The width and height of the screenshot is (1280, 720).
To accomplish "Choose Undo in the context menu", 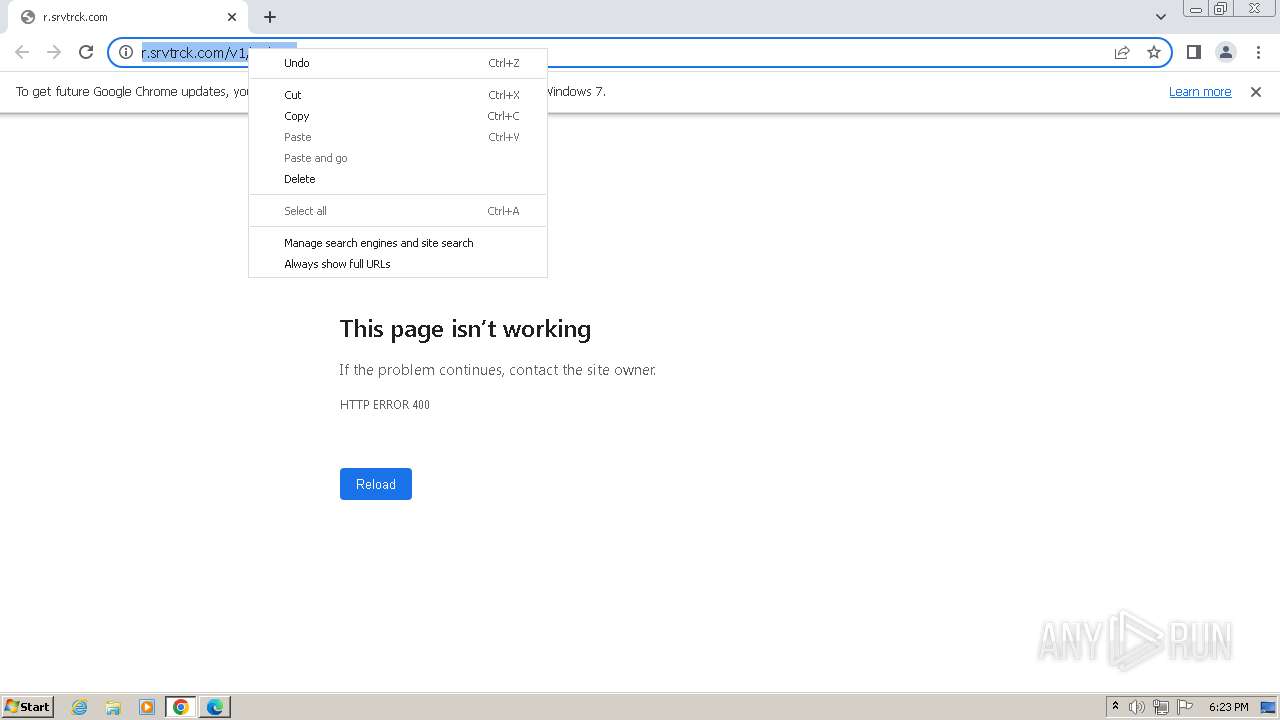I will [x=397, y=63].
